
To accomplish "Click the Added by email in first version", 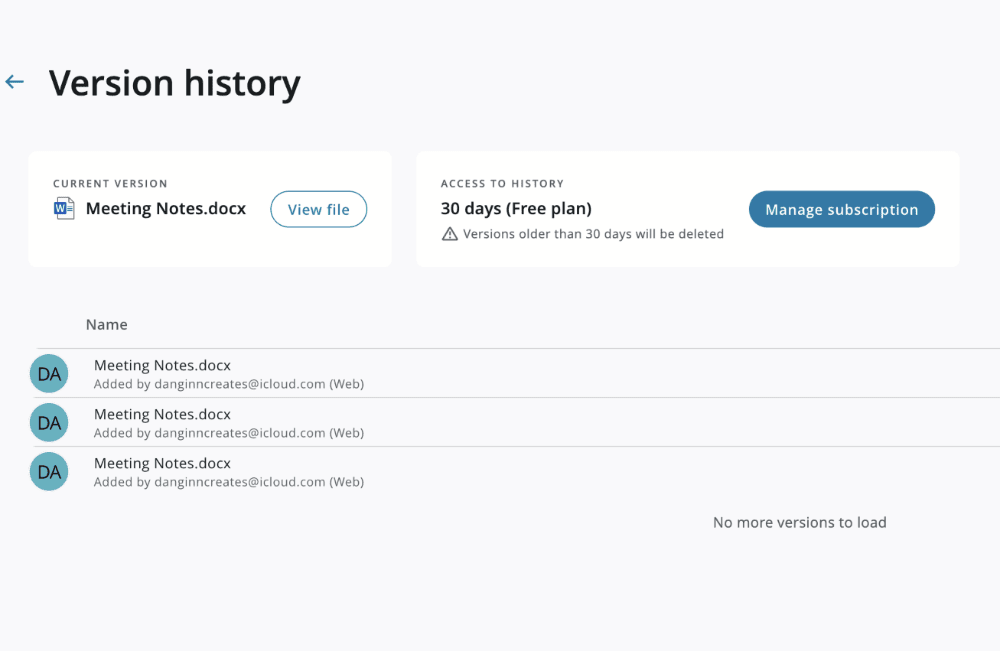I will 229,384.
